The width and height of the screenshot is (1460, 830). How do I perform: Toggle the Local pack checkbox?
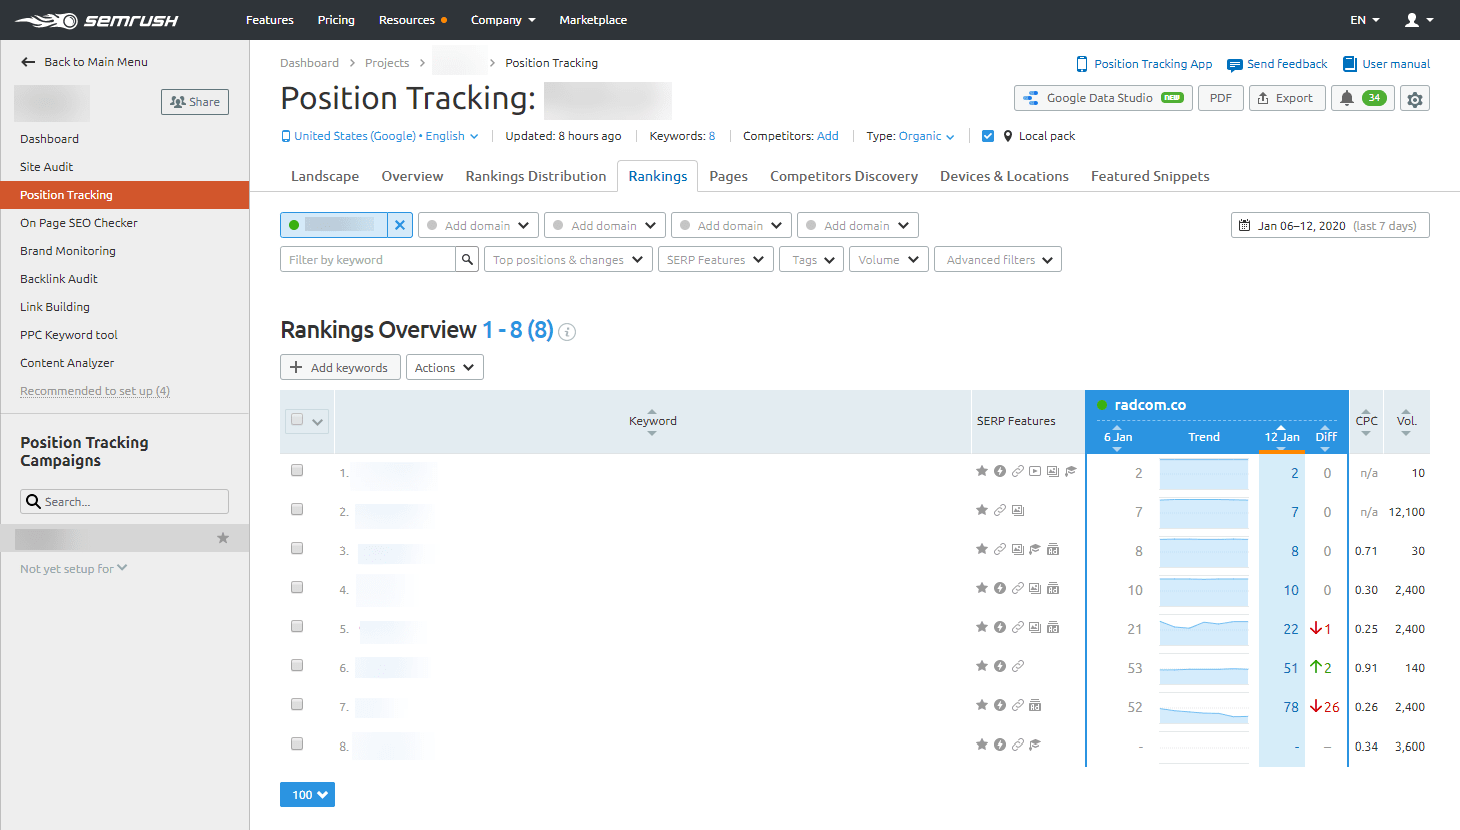click(x=987, y=135)
